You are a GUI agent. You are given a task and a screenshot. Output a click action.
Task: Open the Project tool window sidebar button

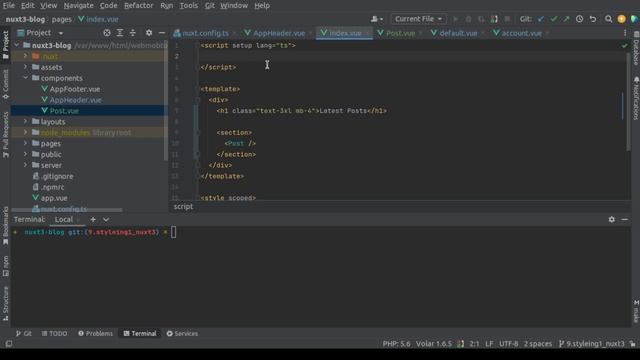pos(5,44)
